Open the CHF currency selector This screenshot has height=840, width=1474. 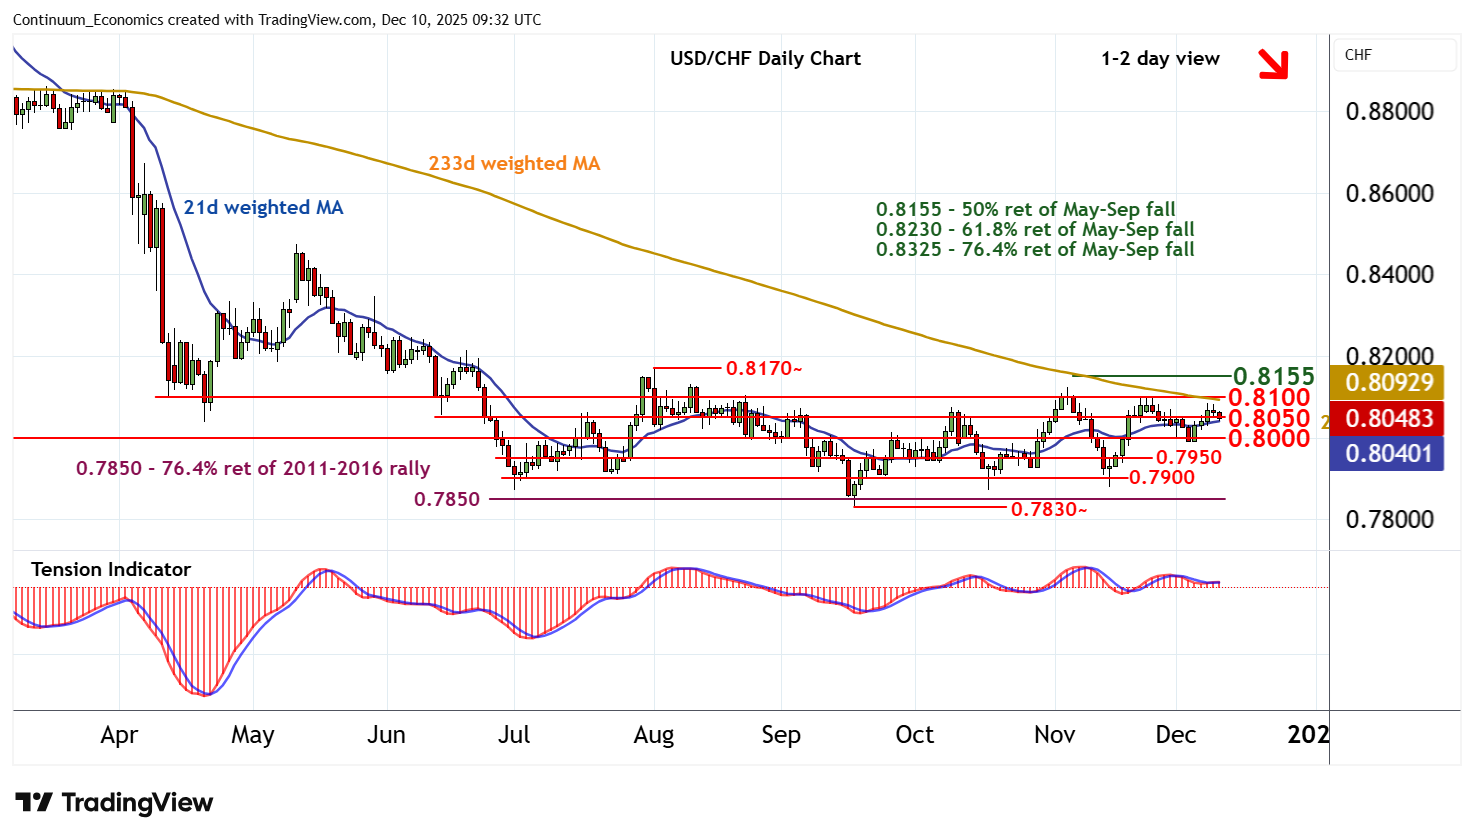pyautogui.click(x=1395, y=55)
